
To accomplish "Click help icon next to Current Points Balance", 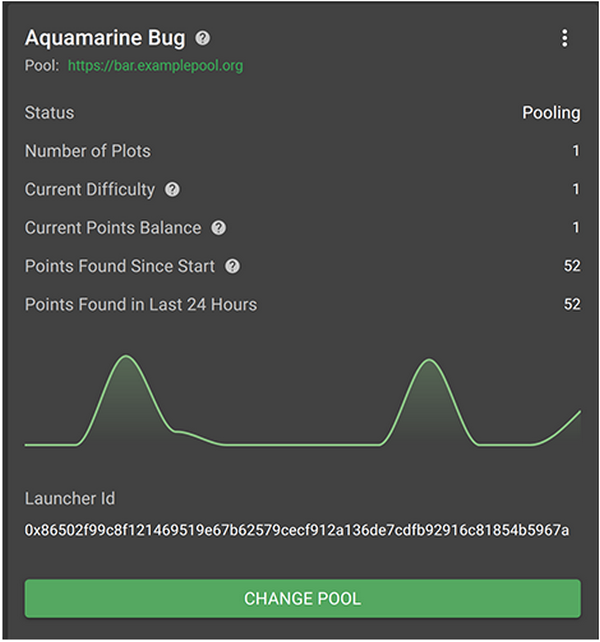I will pyautogui.click(x=218, y=228).
